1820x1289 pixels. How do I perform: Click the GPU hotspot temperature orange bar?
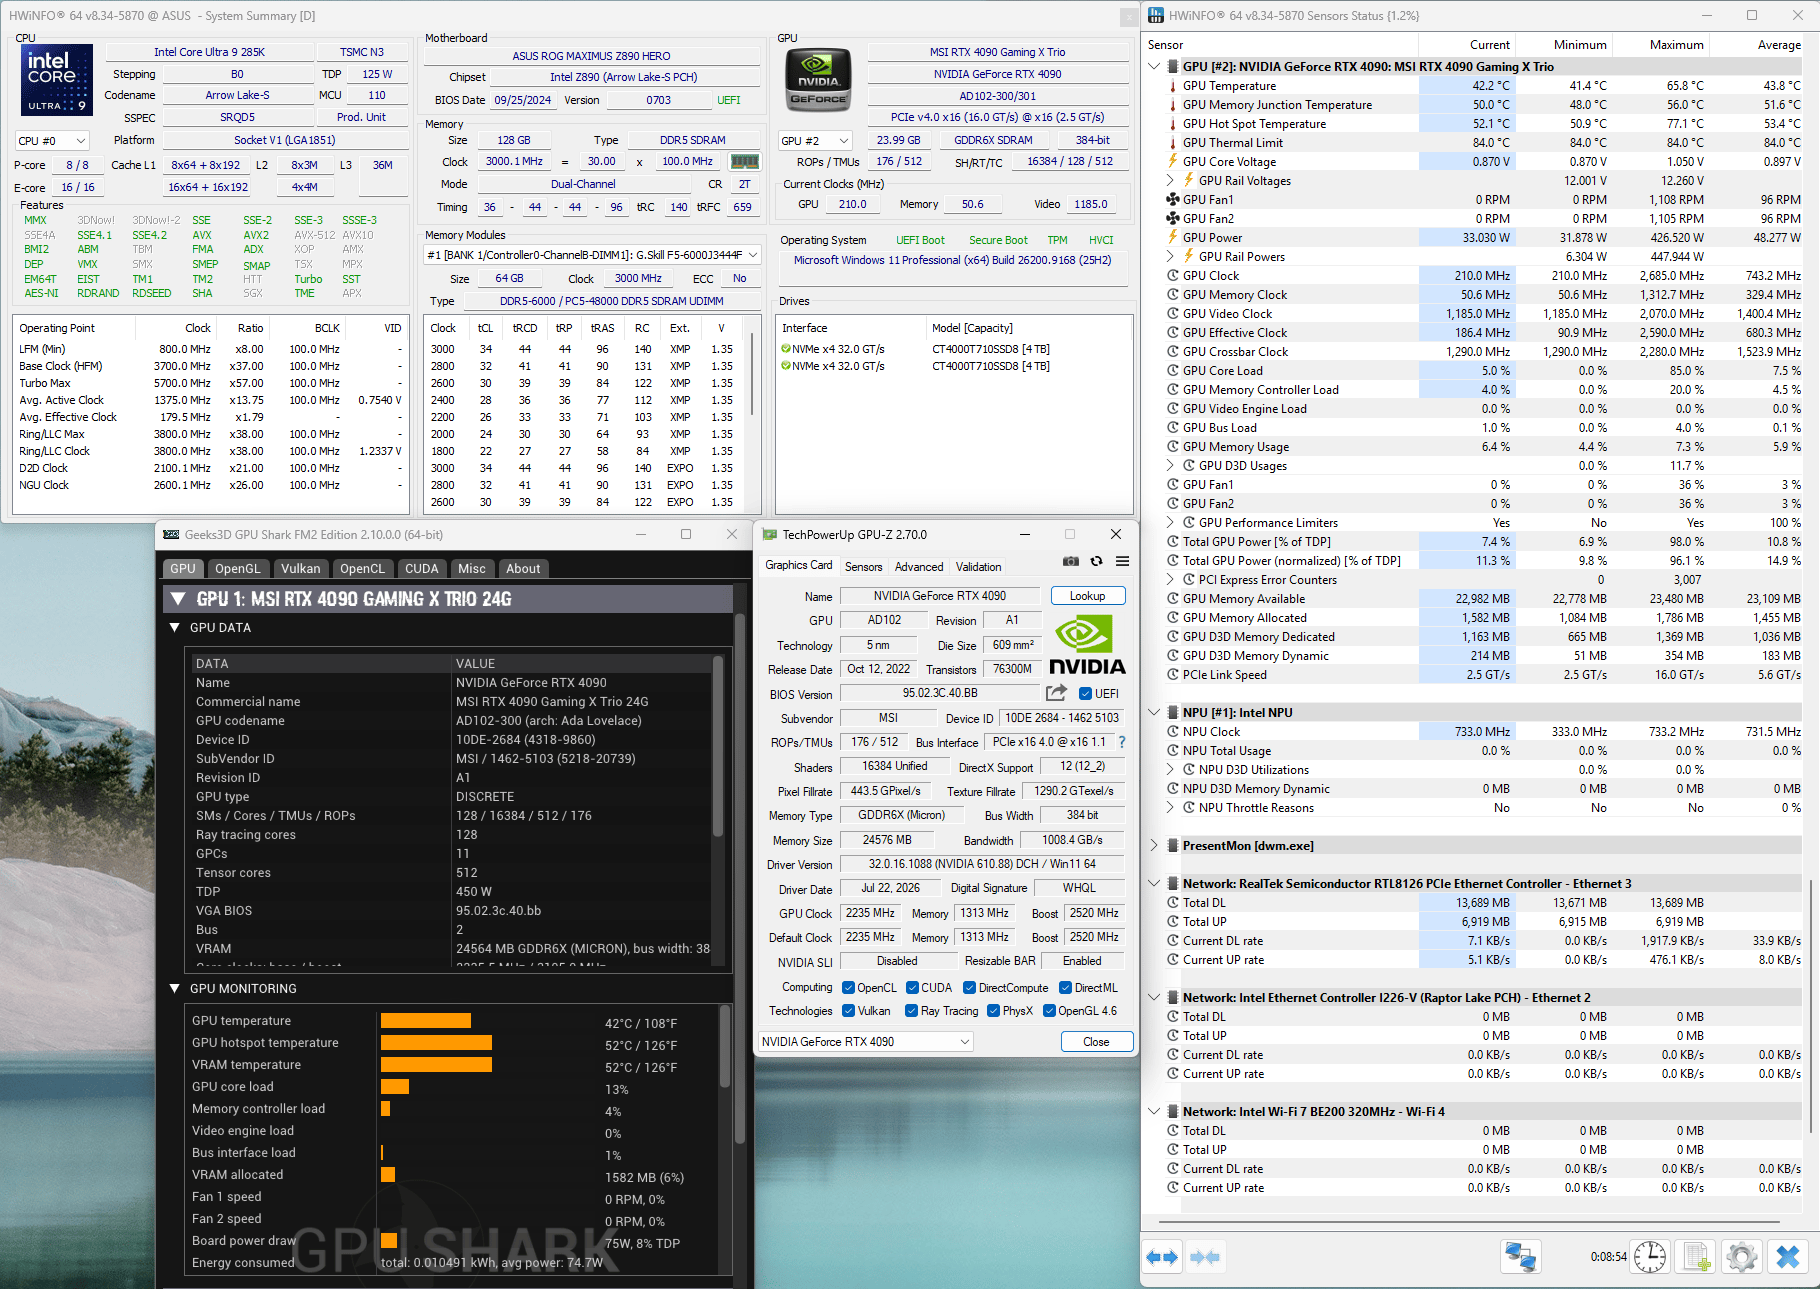coord(436,1043)
